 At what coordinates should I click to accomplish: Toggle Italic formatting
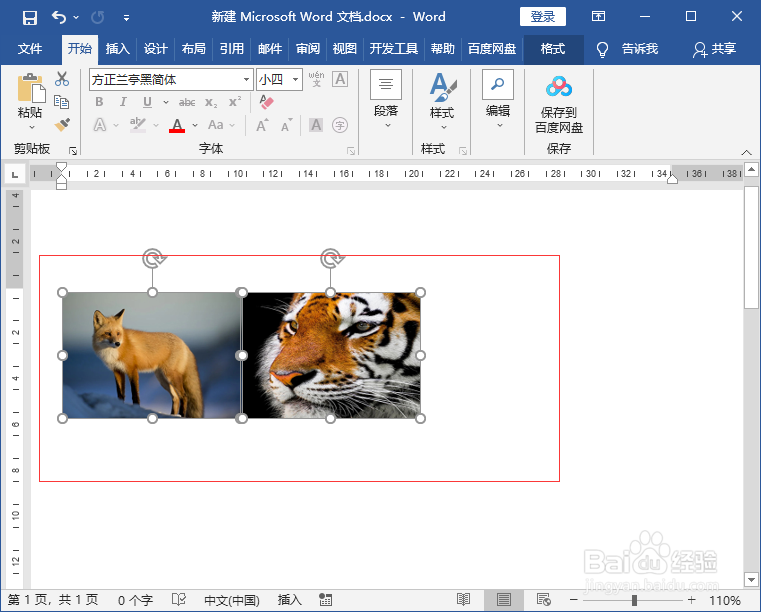(123, 102)
